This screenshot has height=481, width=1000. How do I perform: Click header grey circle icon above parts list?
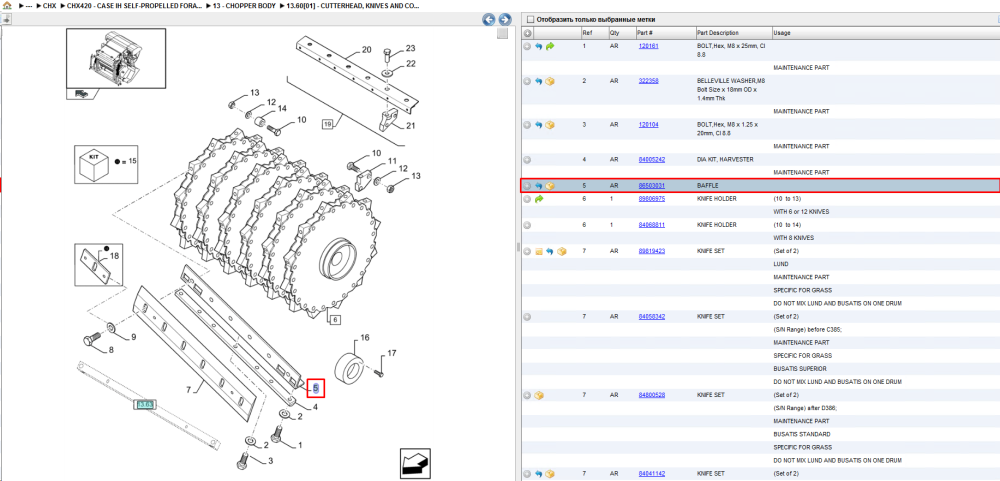[527, 33]
